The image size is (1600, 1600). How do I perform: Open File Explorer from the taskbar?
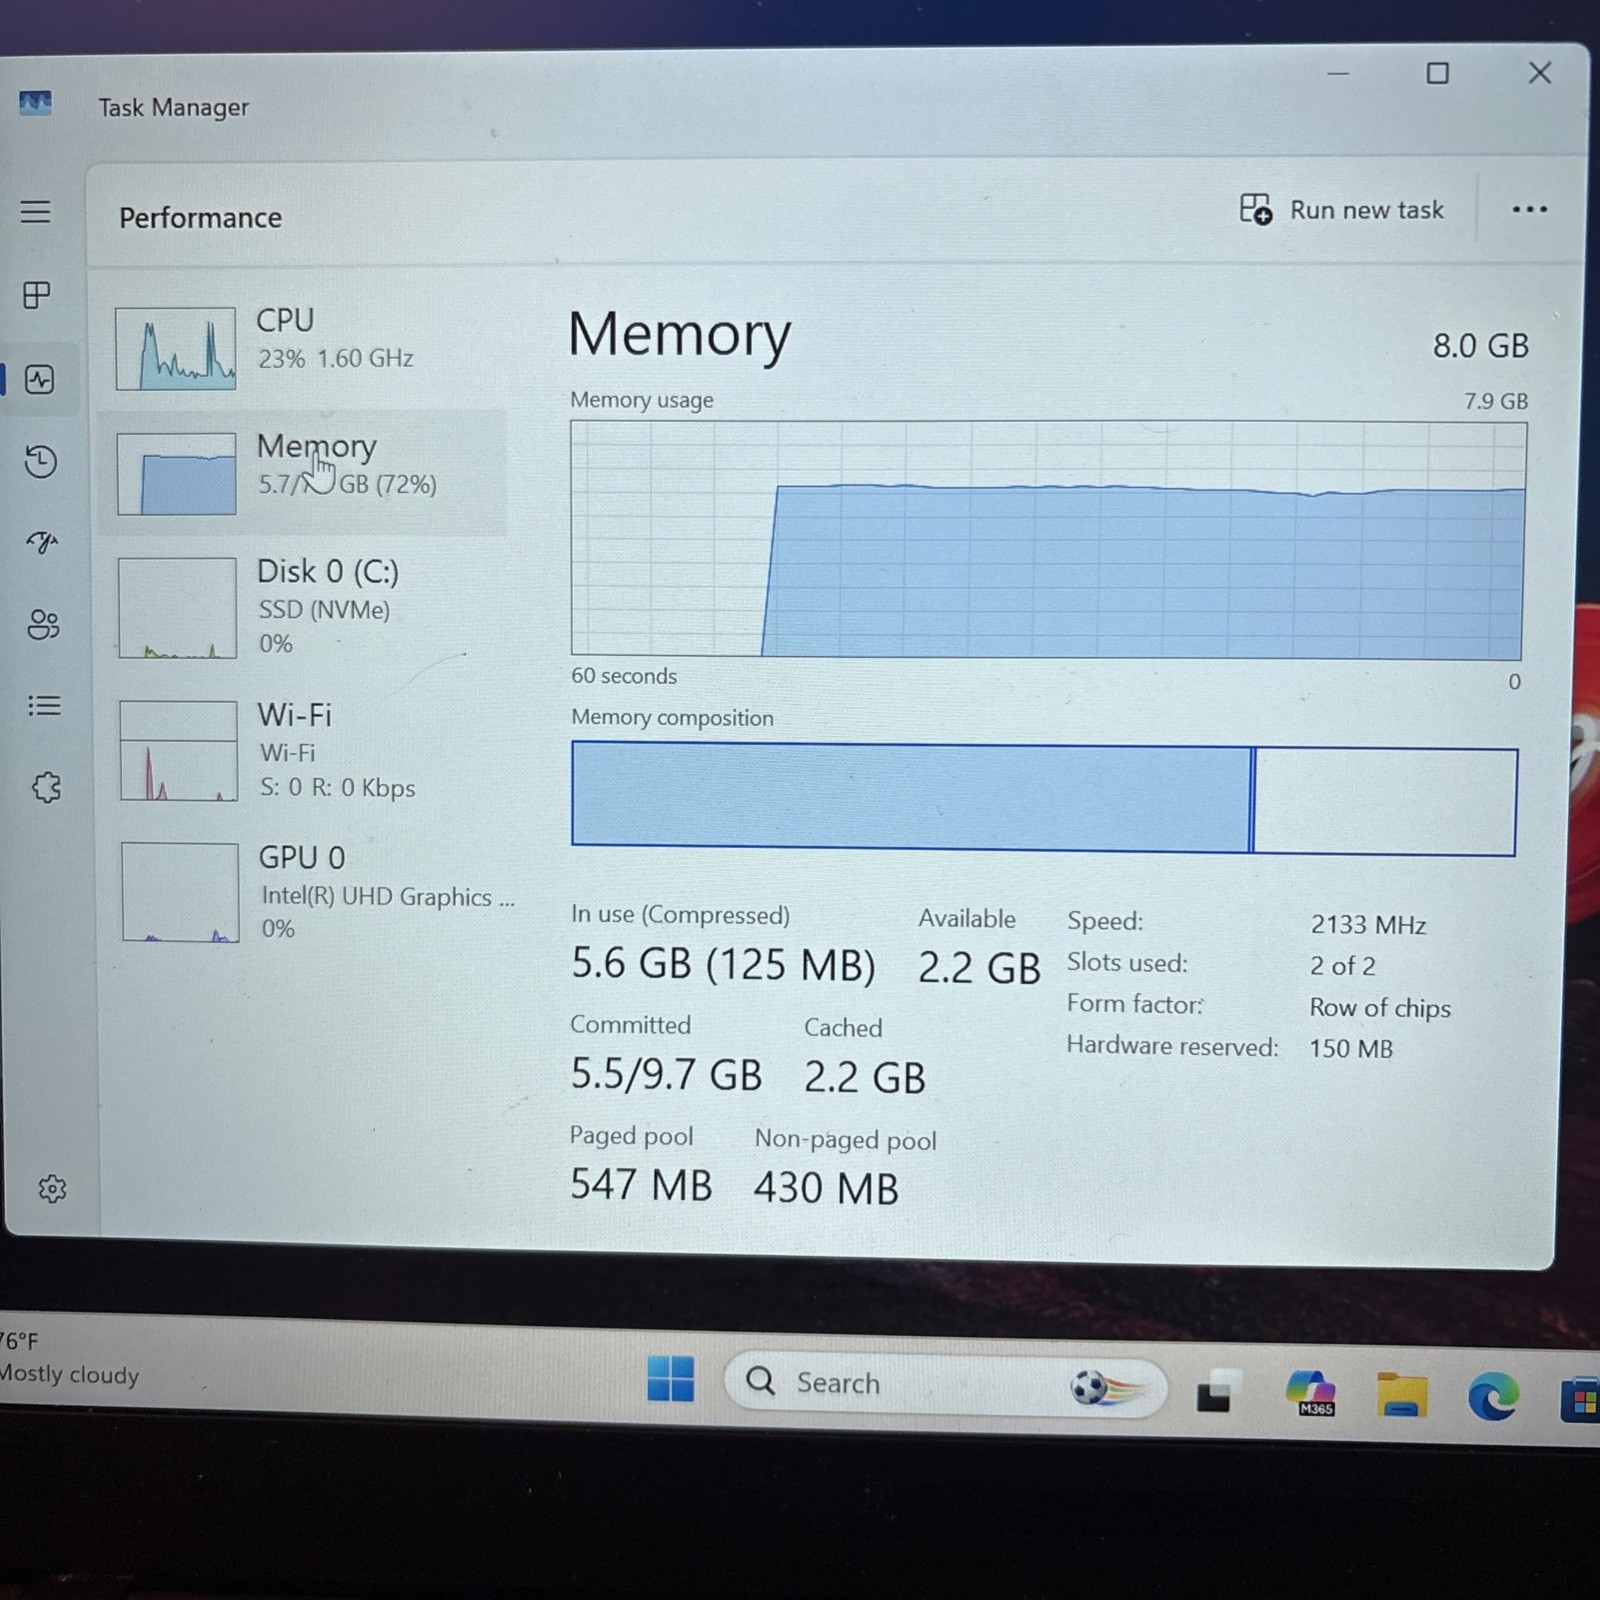pyautogui.click(x=1402, y=1394)
